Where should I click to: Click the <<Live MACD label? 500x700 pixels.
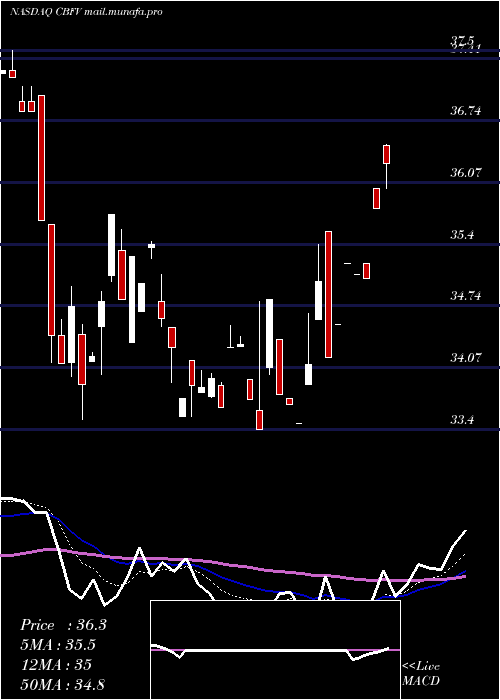pyautogui.click(x=421, y=673)
